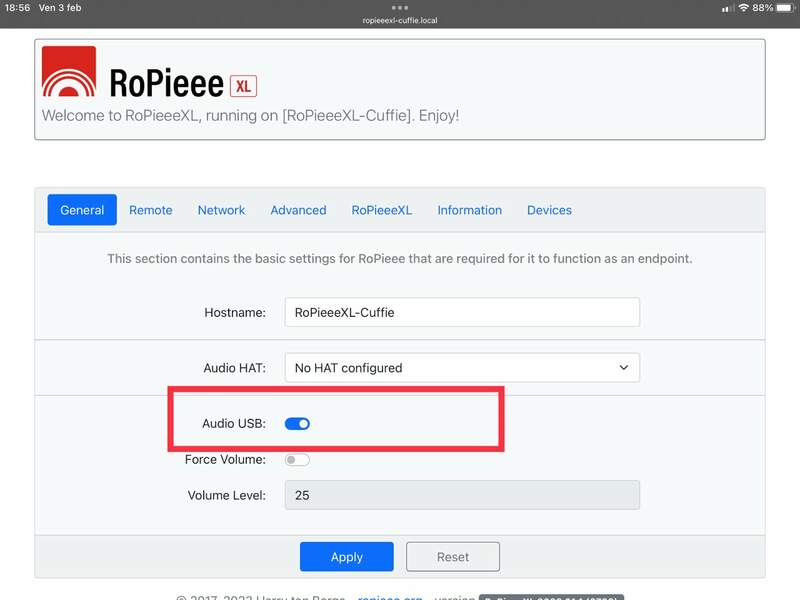Screen dimensions: 800x600
Task: Switch to the Remote tab
Action: click(x=151, y=210)
